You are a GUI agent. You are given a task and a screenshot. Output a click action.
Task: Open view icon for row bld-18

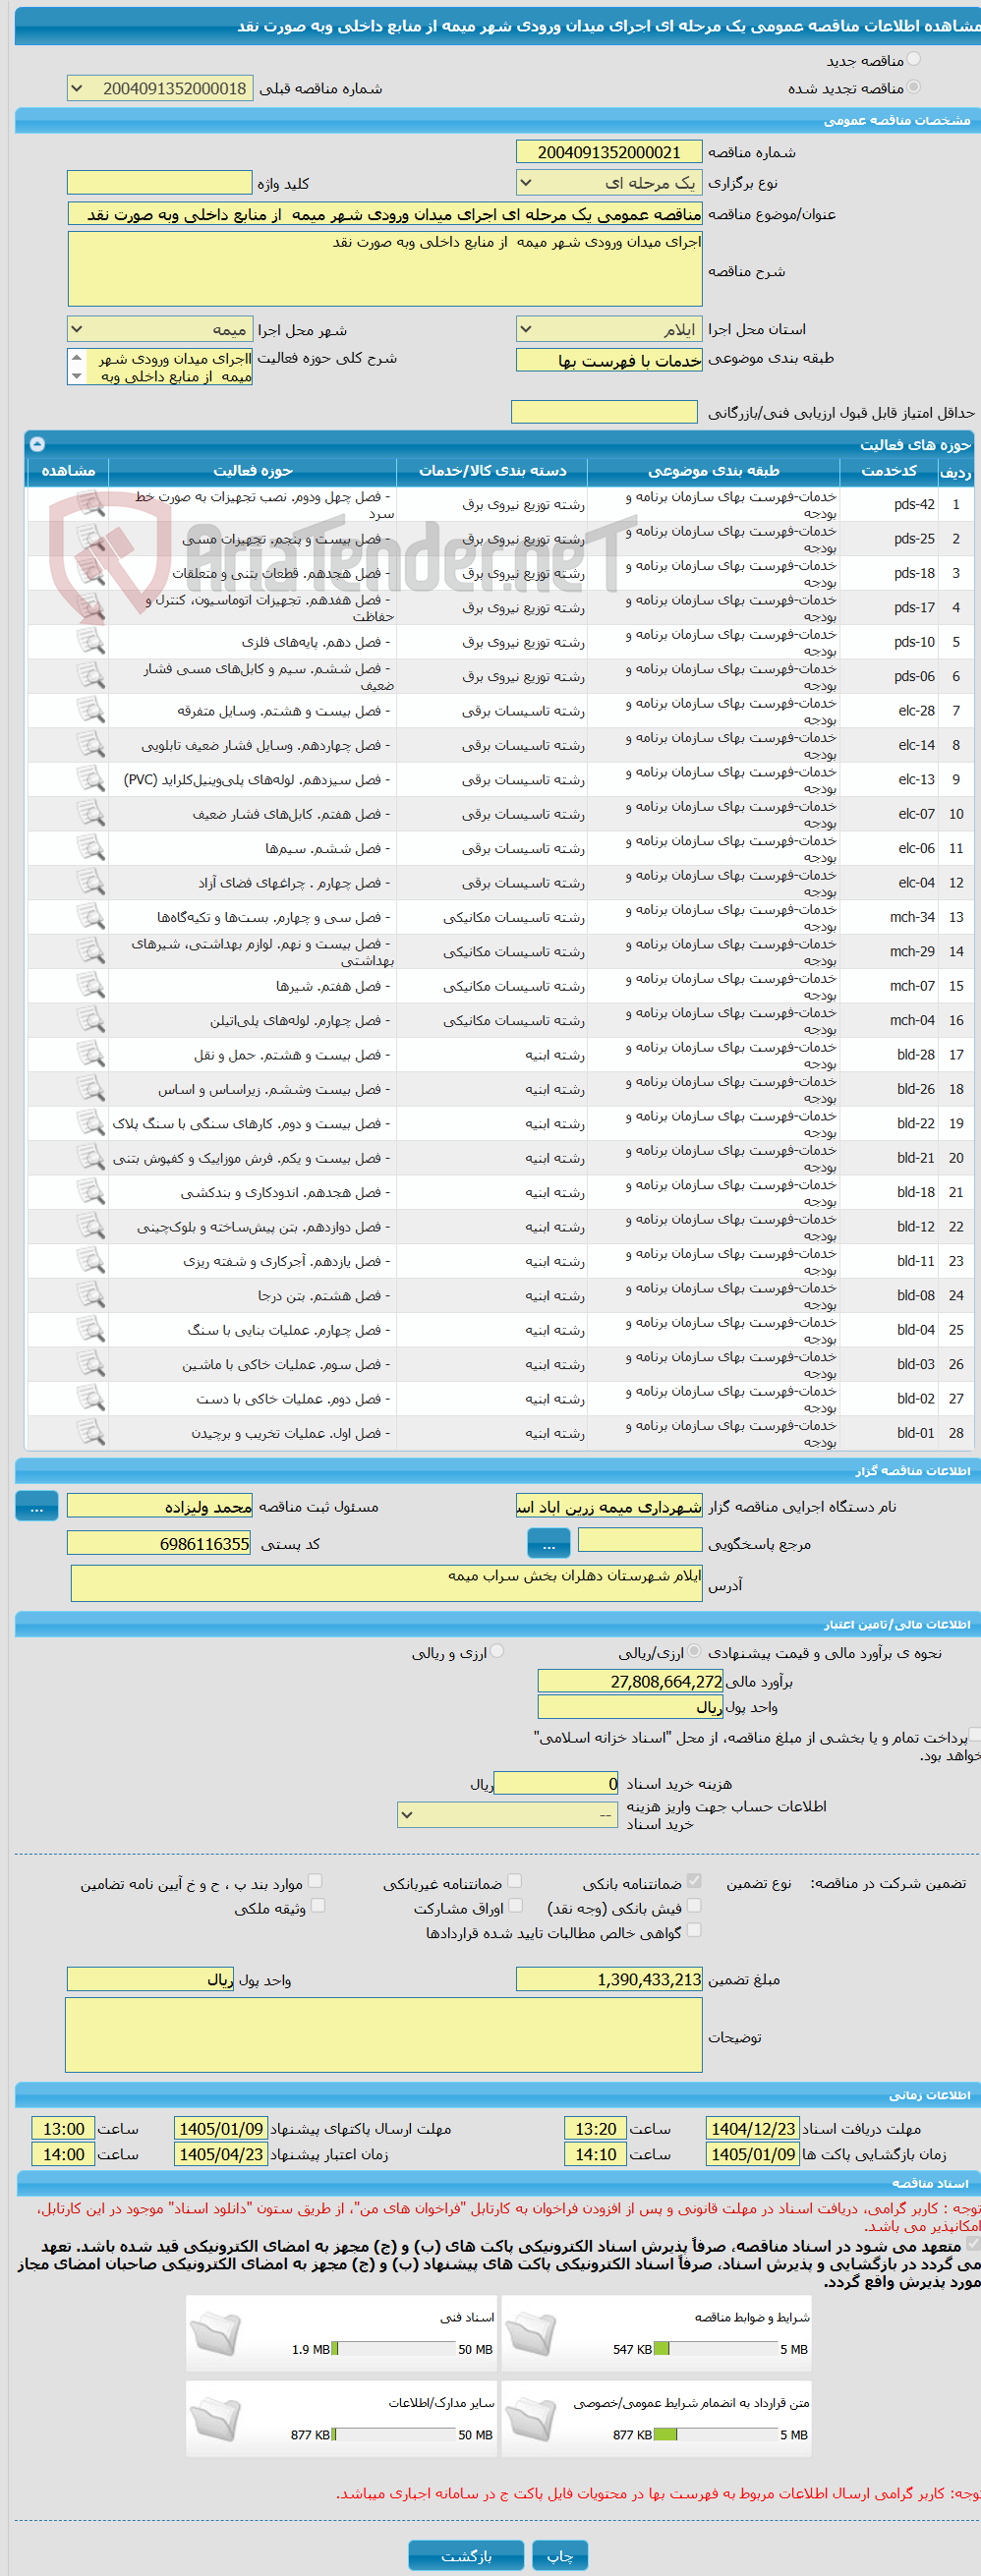point(90,1192)
